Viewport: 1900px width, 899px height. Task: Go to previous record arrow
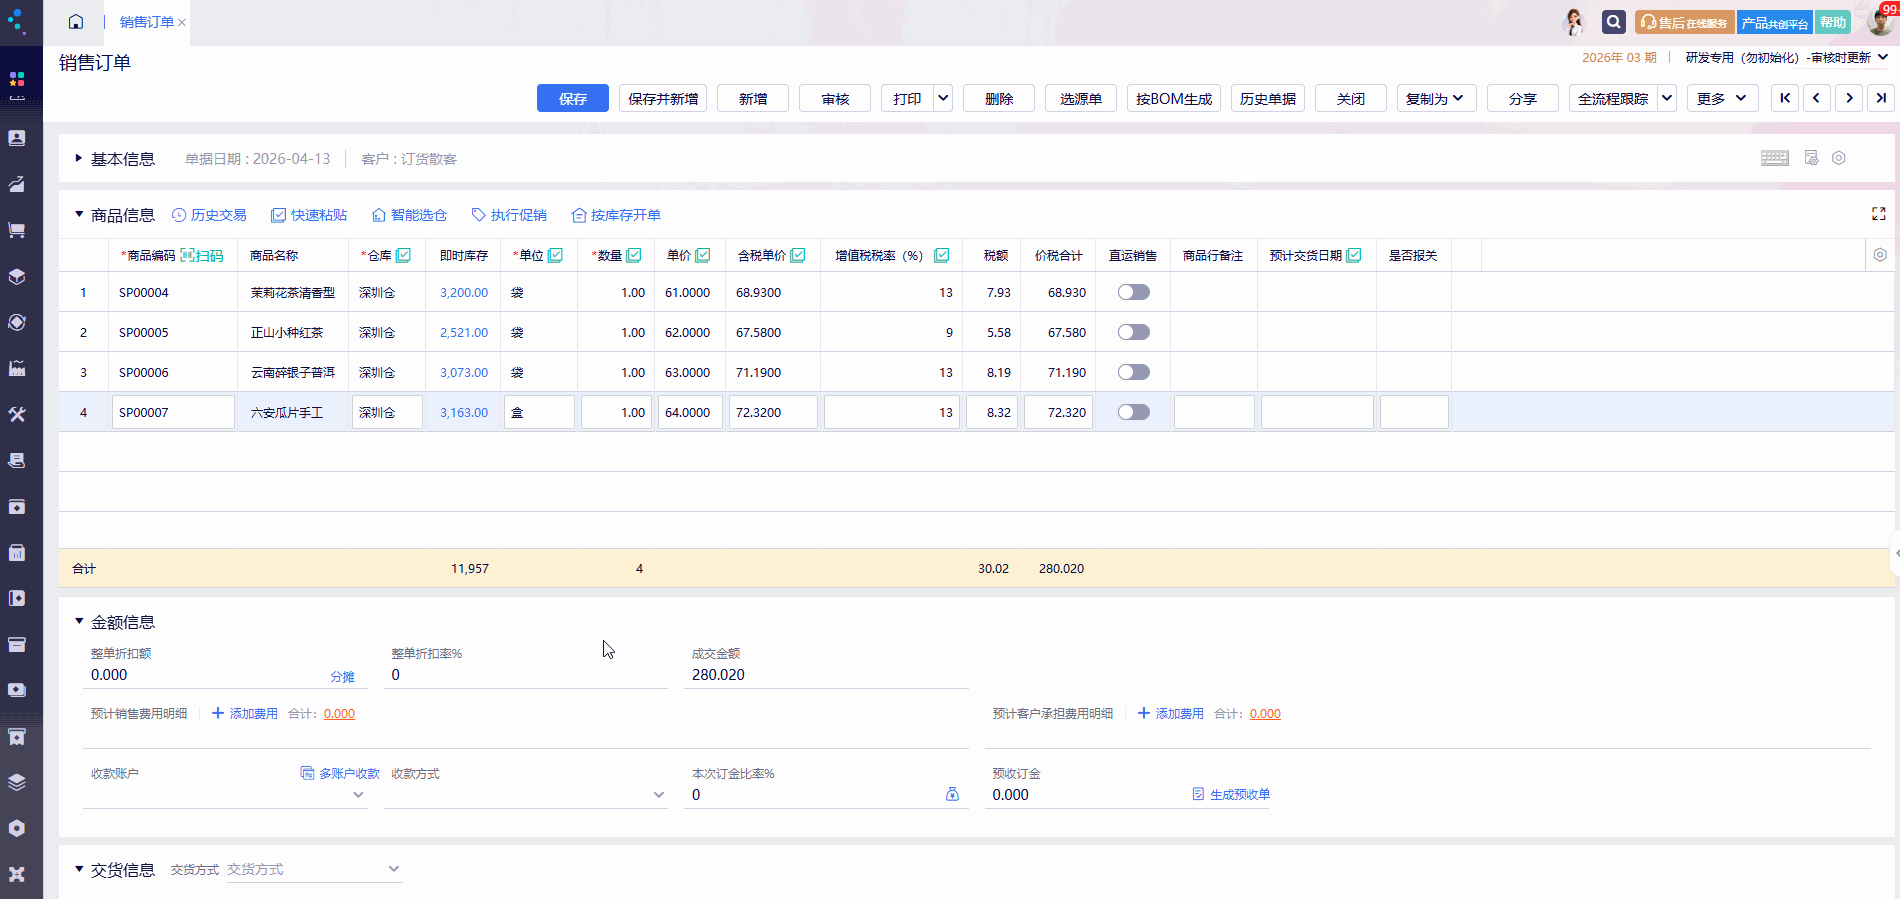1817,98
